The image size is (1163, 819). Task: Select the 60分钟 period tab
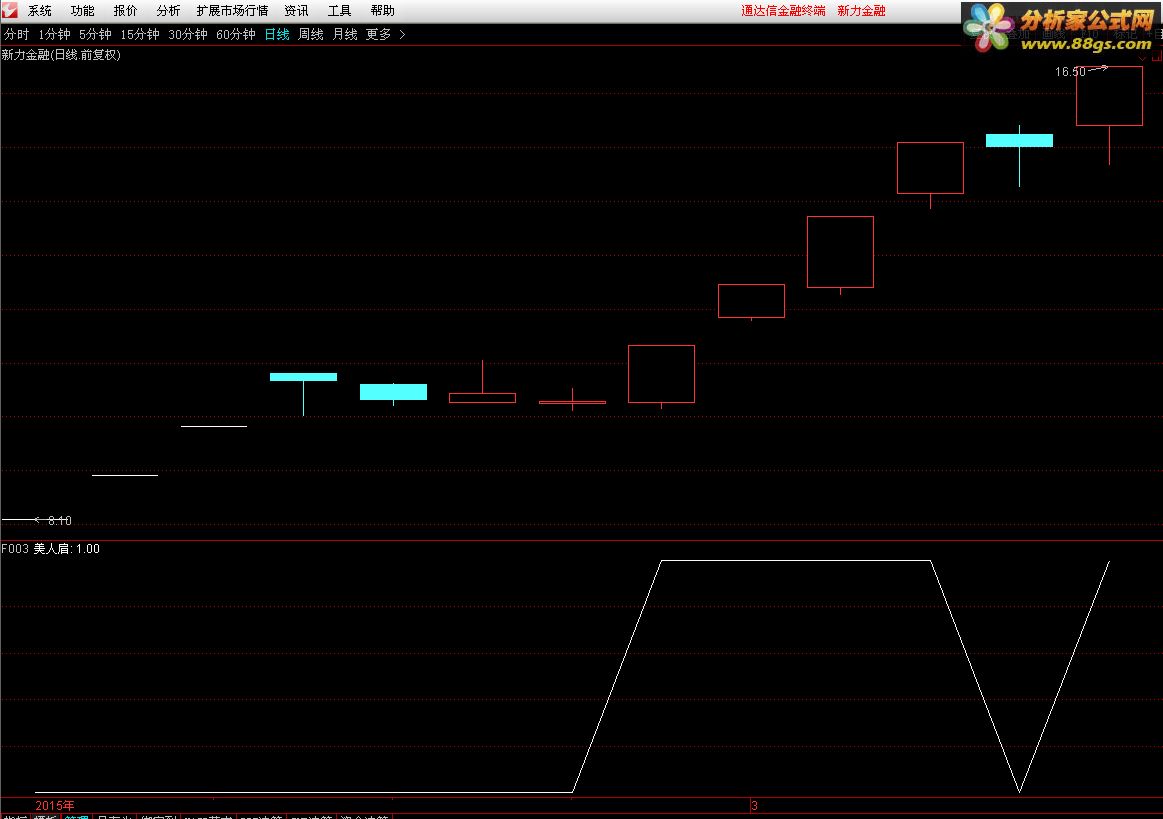pyautogui.click(x=236, y=34)
